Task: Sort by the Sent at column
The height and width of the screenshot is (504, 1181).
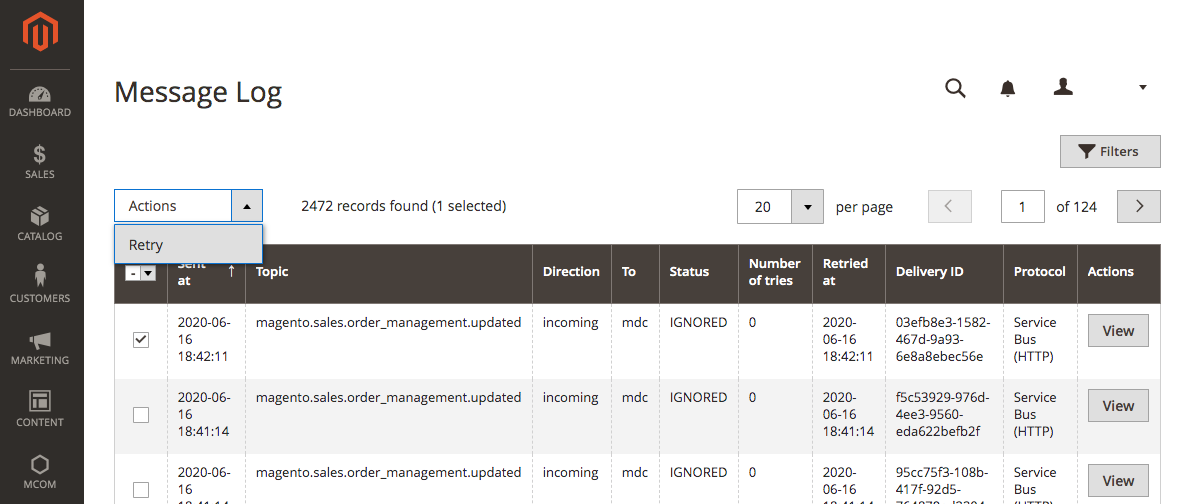Action: pos(206,272)
